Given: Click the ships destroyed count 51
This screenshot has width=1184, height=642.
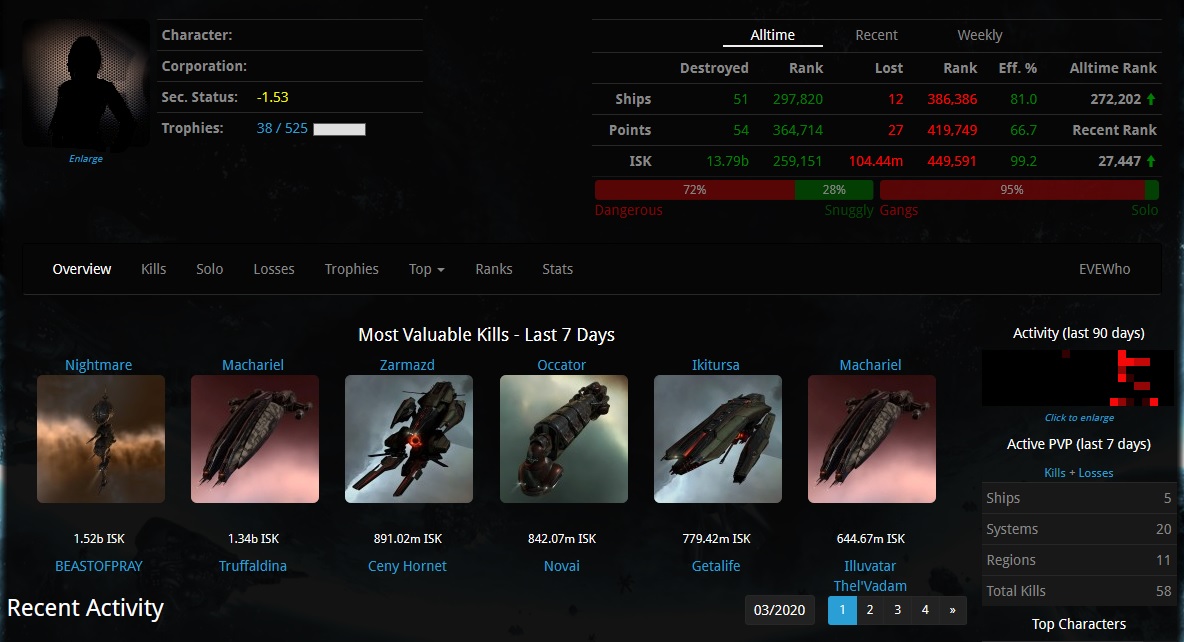Looking at the screenshot, I should (741, 99).
